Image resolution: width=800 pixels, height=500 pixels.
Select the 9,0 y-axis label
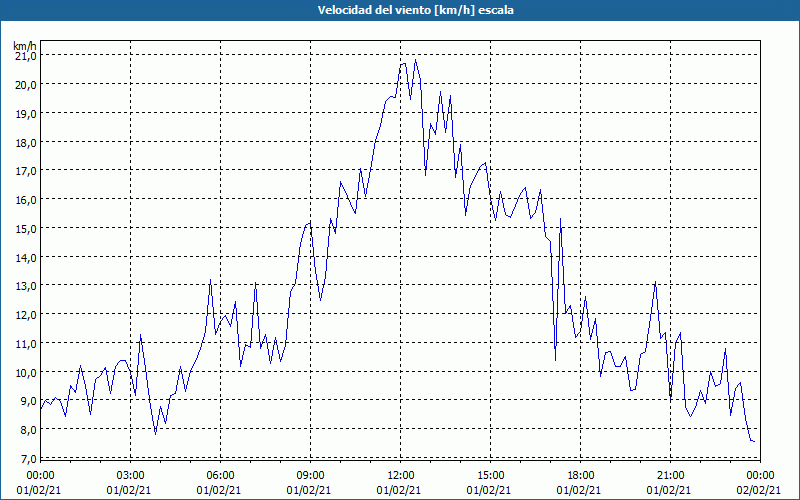point(28,401)
